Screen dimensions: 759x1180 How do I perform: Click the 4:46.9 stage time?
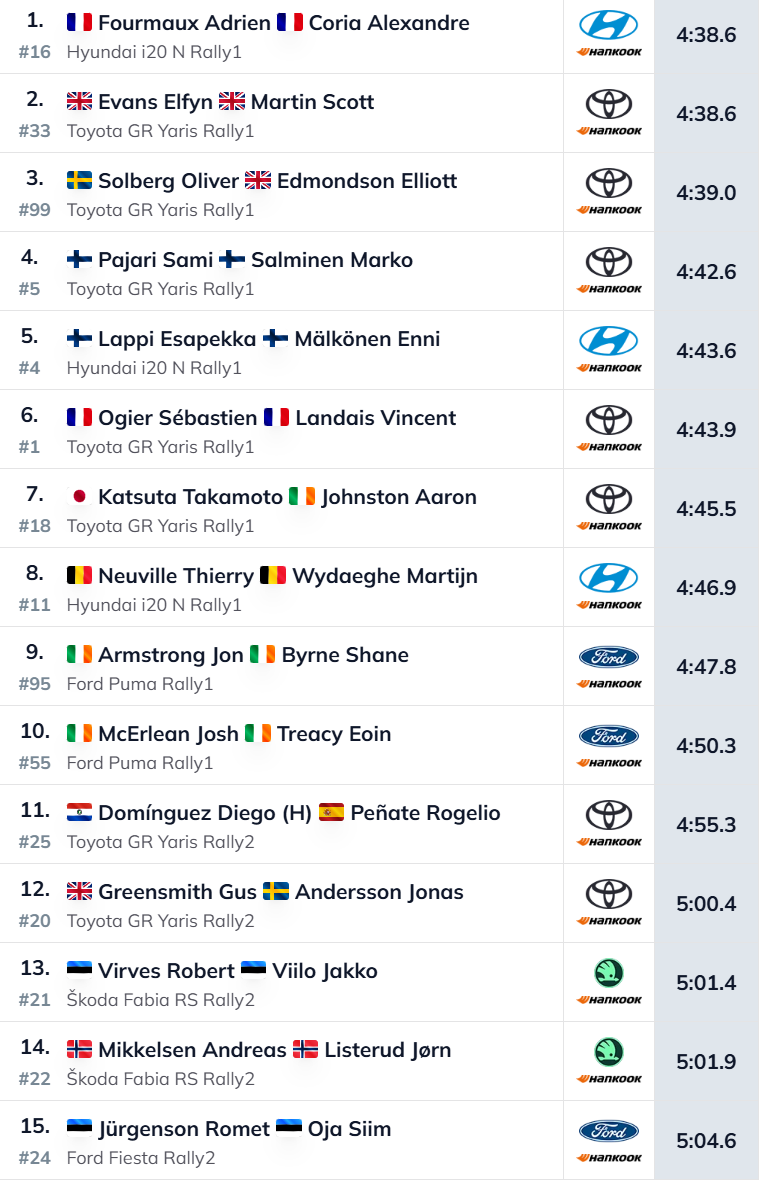coord(706,587)
